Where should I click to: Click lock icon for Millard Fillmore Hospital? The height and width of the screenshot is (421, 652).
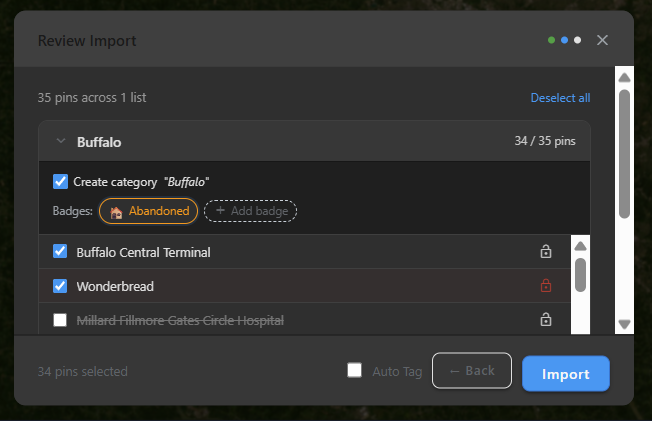[x=546, y=319]
